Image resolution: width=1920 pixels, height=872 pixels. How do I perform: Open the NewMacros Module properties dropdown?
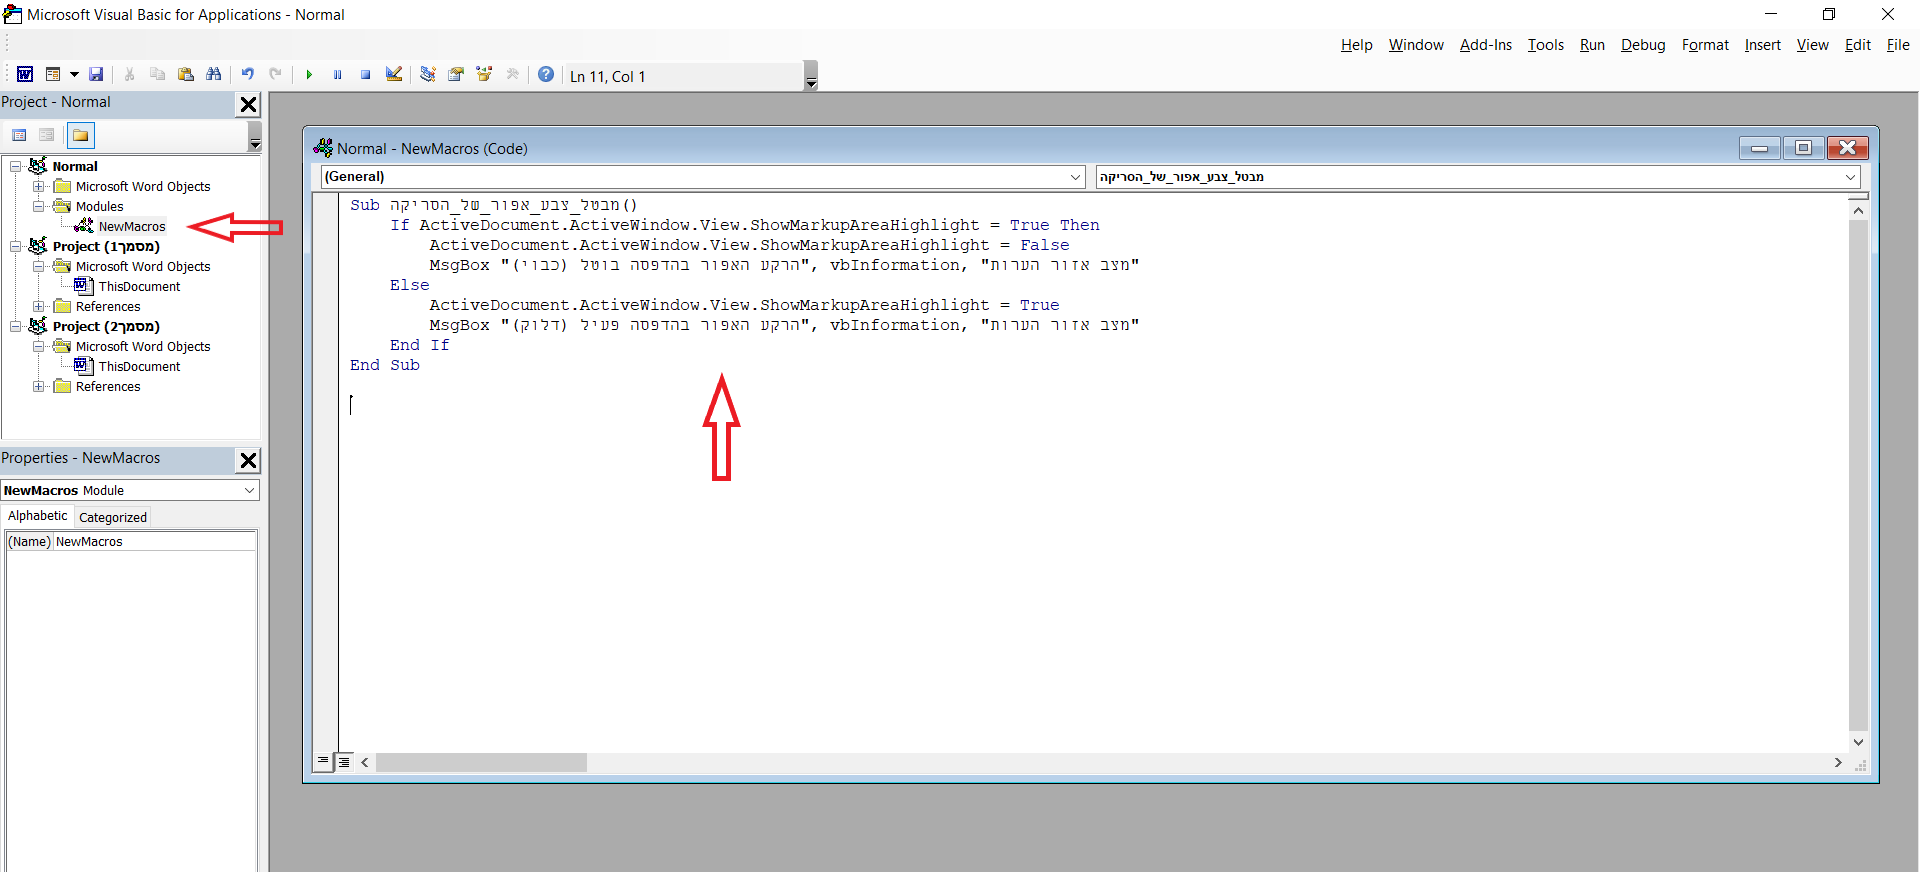[249, 490]
